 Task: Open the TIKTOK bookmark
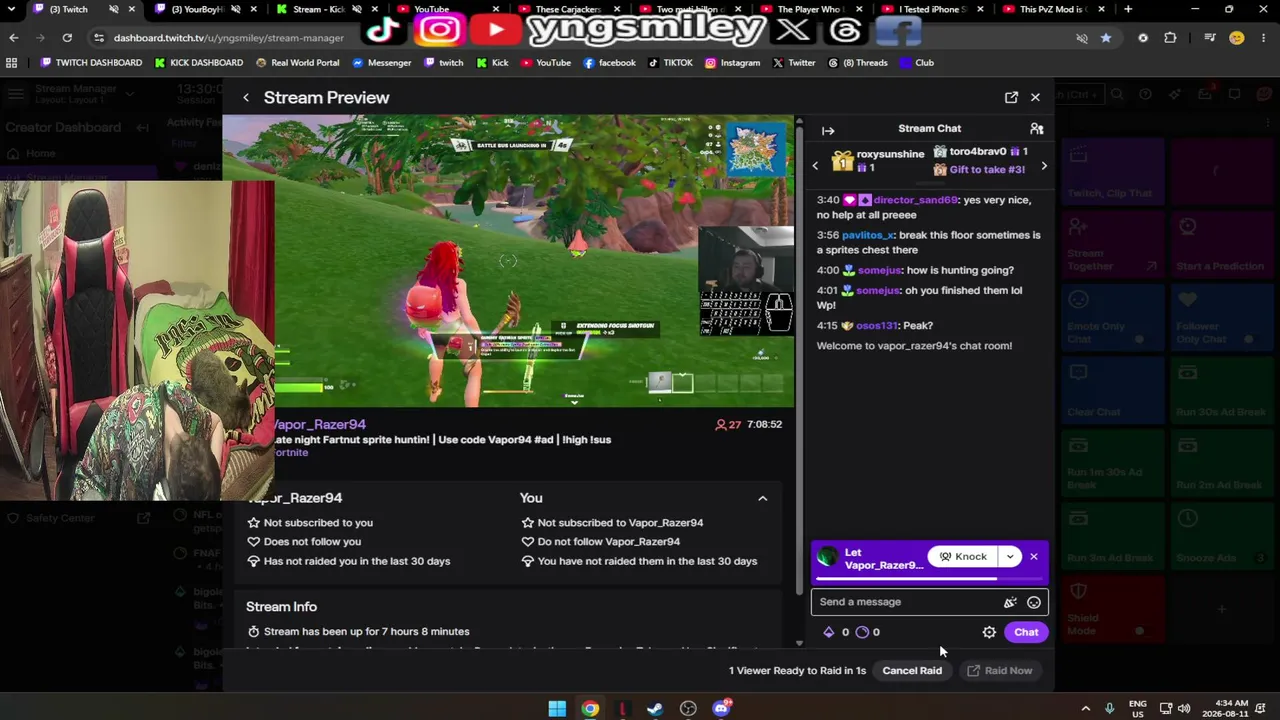point(670,63)
